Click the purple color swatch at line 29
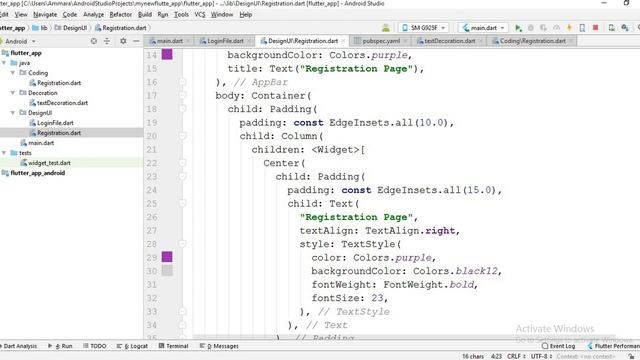This screenshot has height=360, width=640. (x=167, y=257)
